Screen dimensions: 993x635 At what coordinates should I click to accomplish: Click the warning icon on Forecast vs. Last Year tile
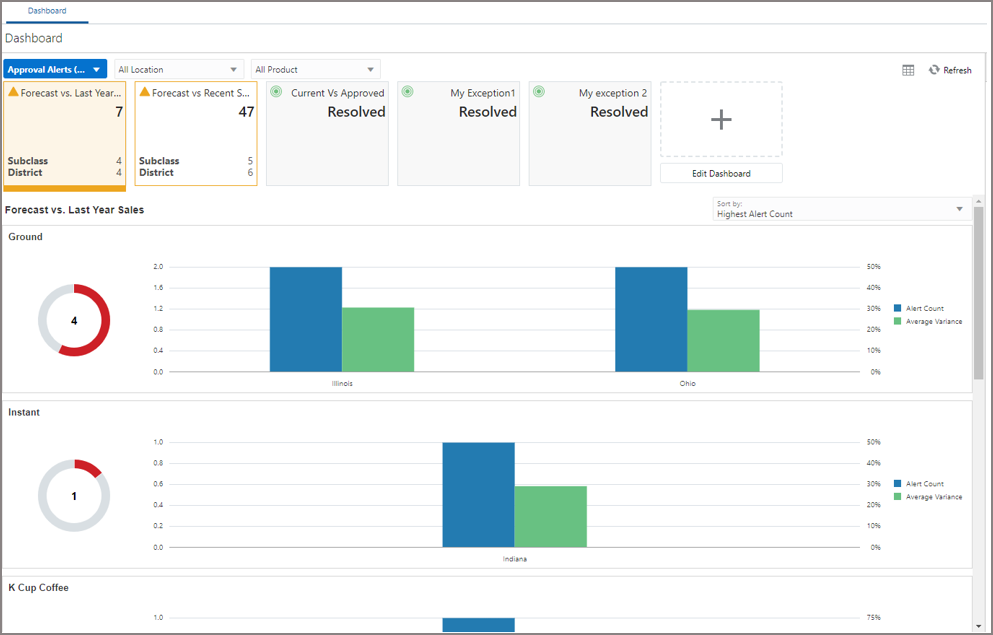[13, 92]
